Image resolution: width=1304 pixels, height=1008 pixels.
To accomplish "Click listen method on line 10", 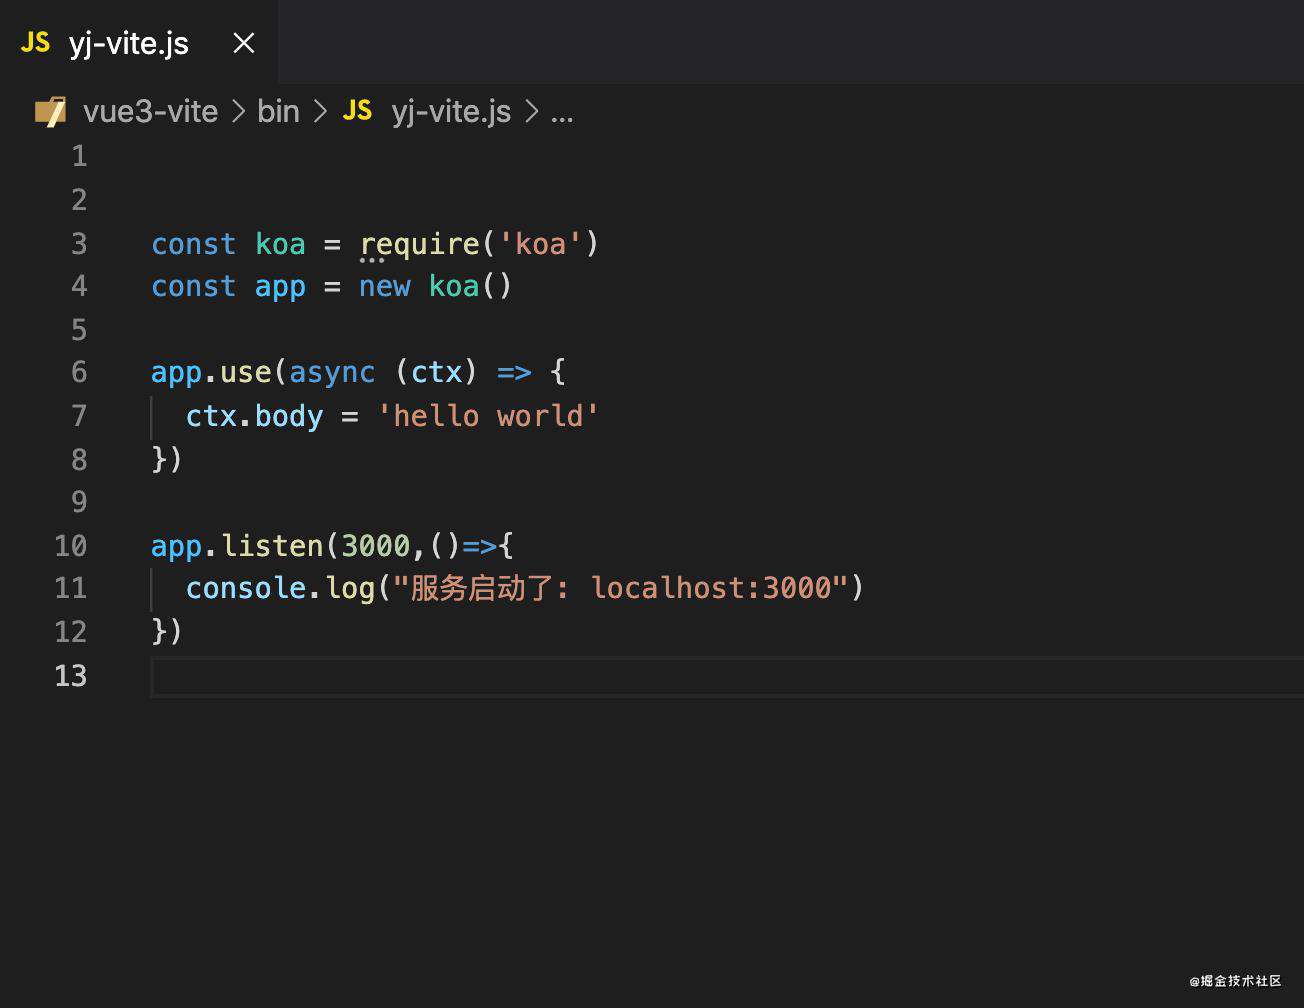I will coord(272,546).
